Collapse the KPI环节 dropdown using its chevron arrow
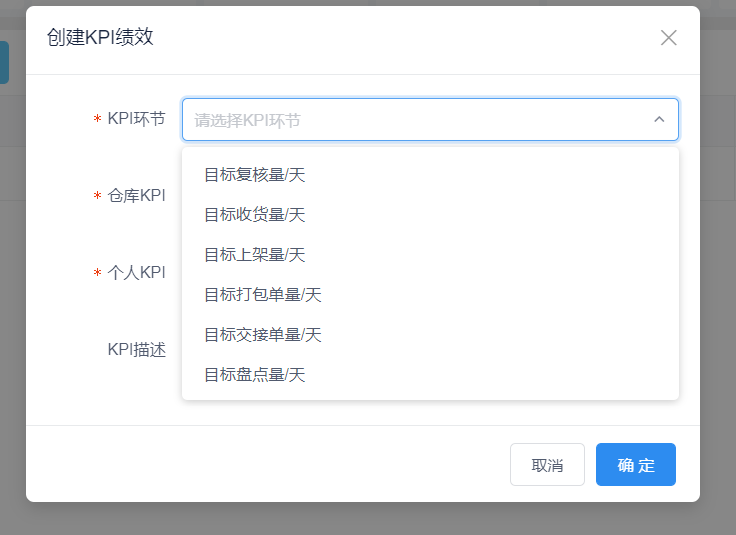This screenshot has width=736, height=535. click(x=659, y=119)
